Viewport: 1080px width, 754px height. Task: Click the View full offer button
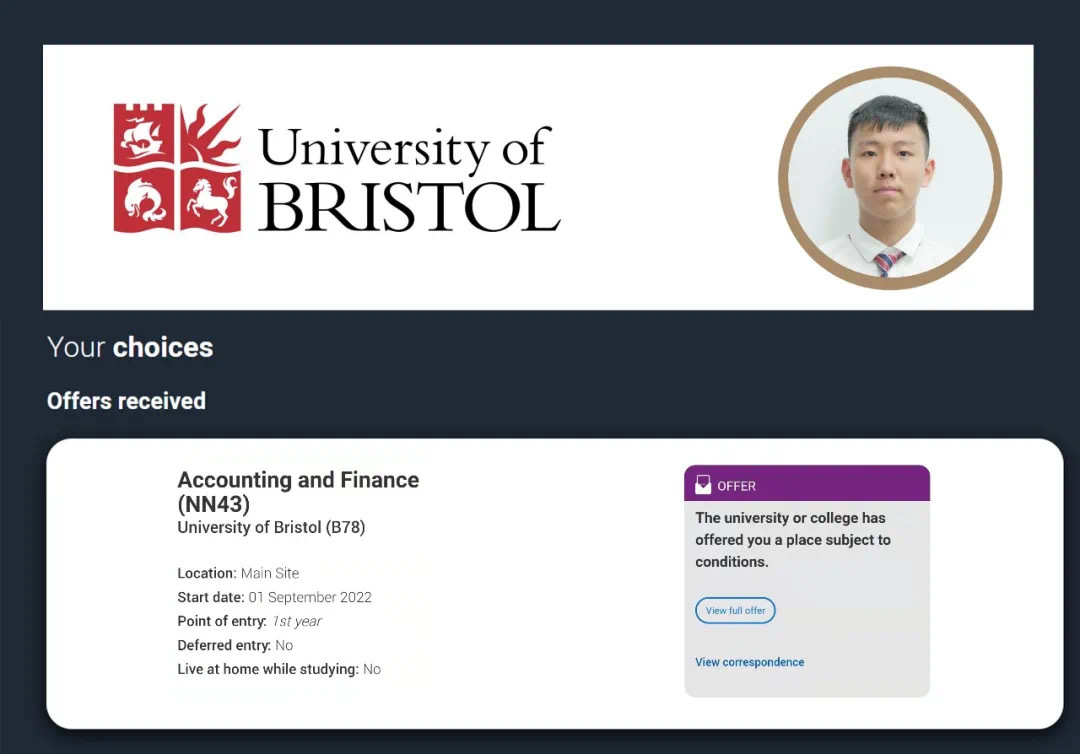click(x=735, y=610)
